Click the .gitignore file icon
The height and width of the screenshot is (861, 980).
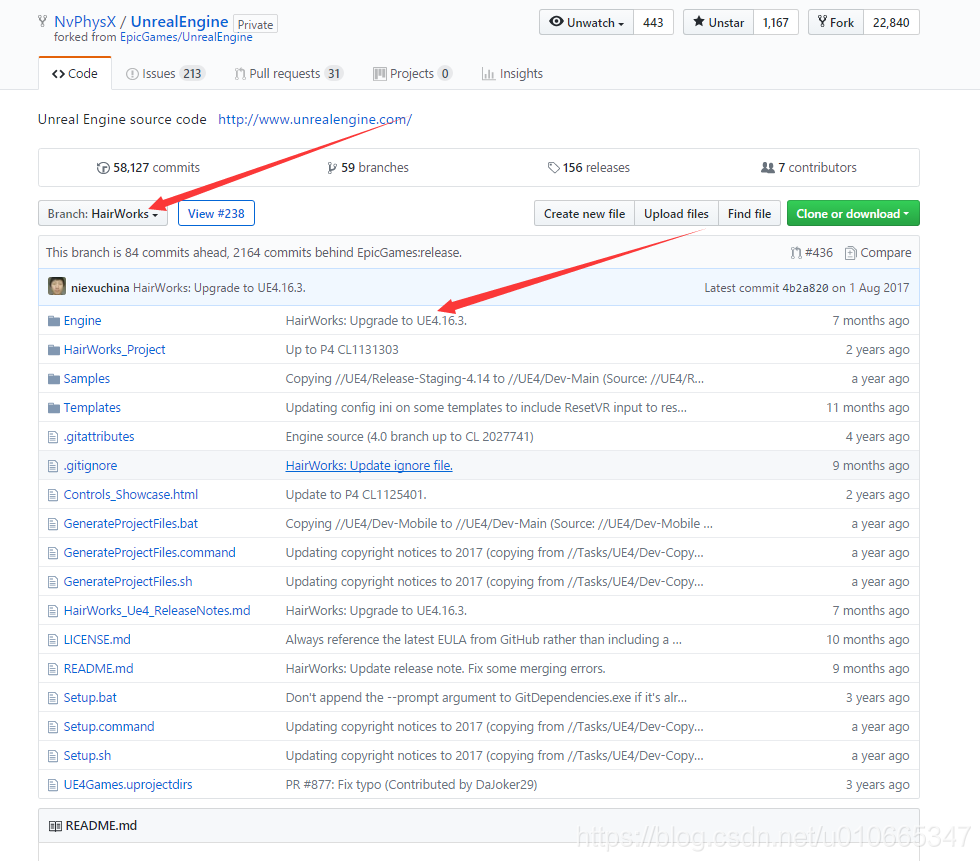pyautogui.click(x=53, y=466)
